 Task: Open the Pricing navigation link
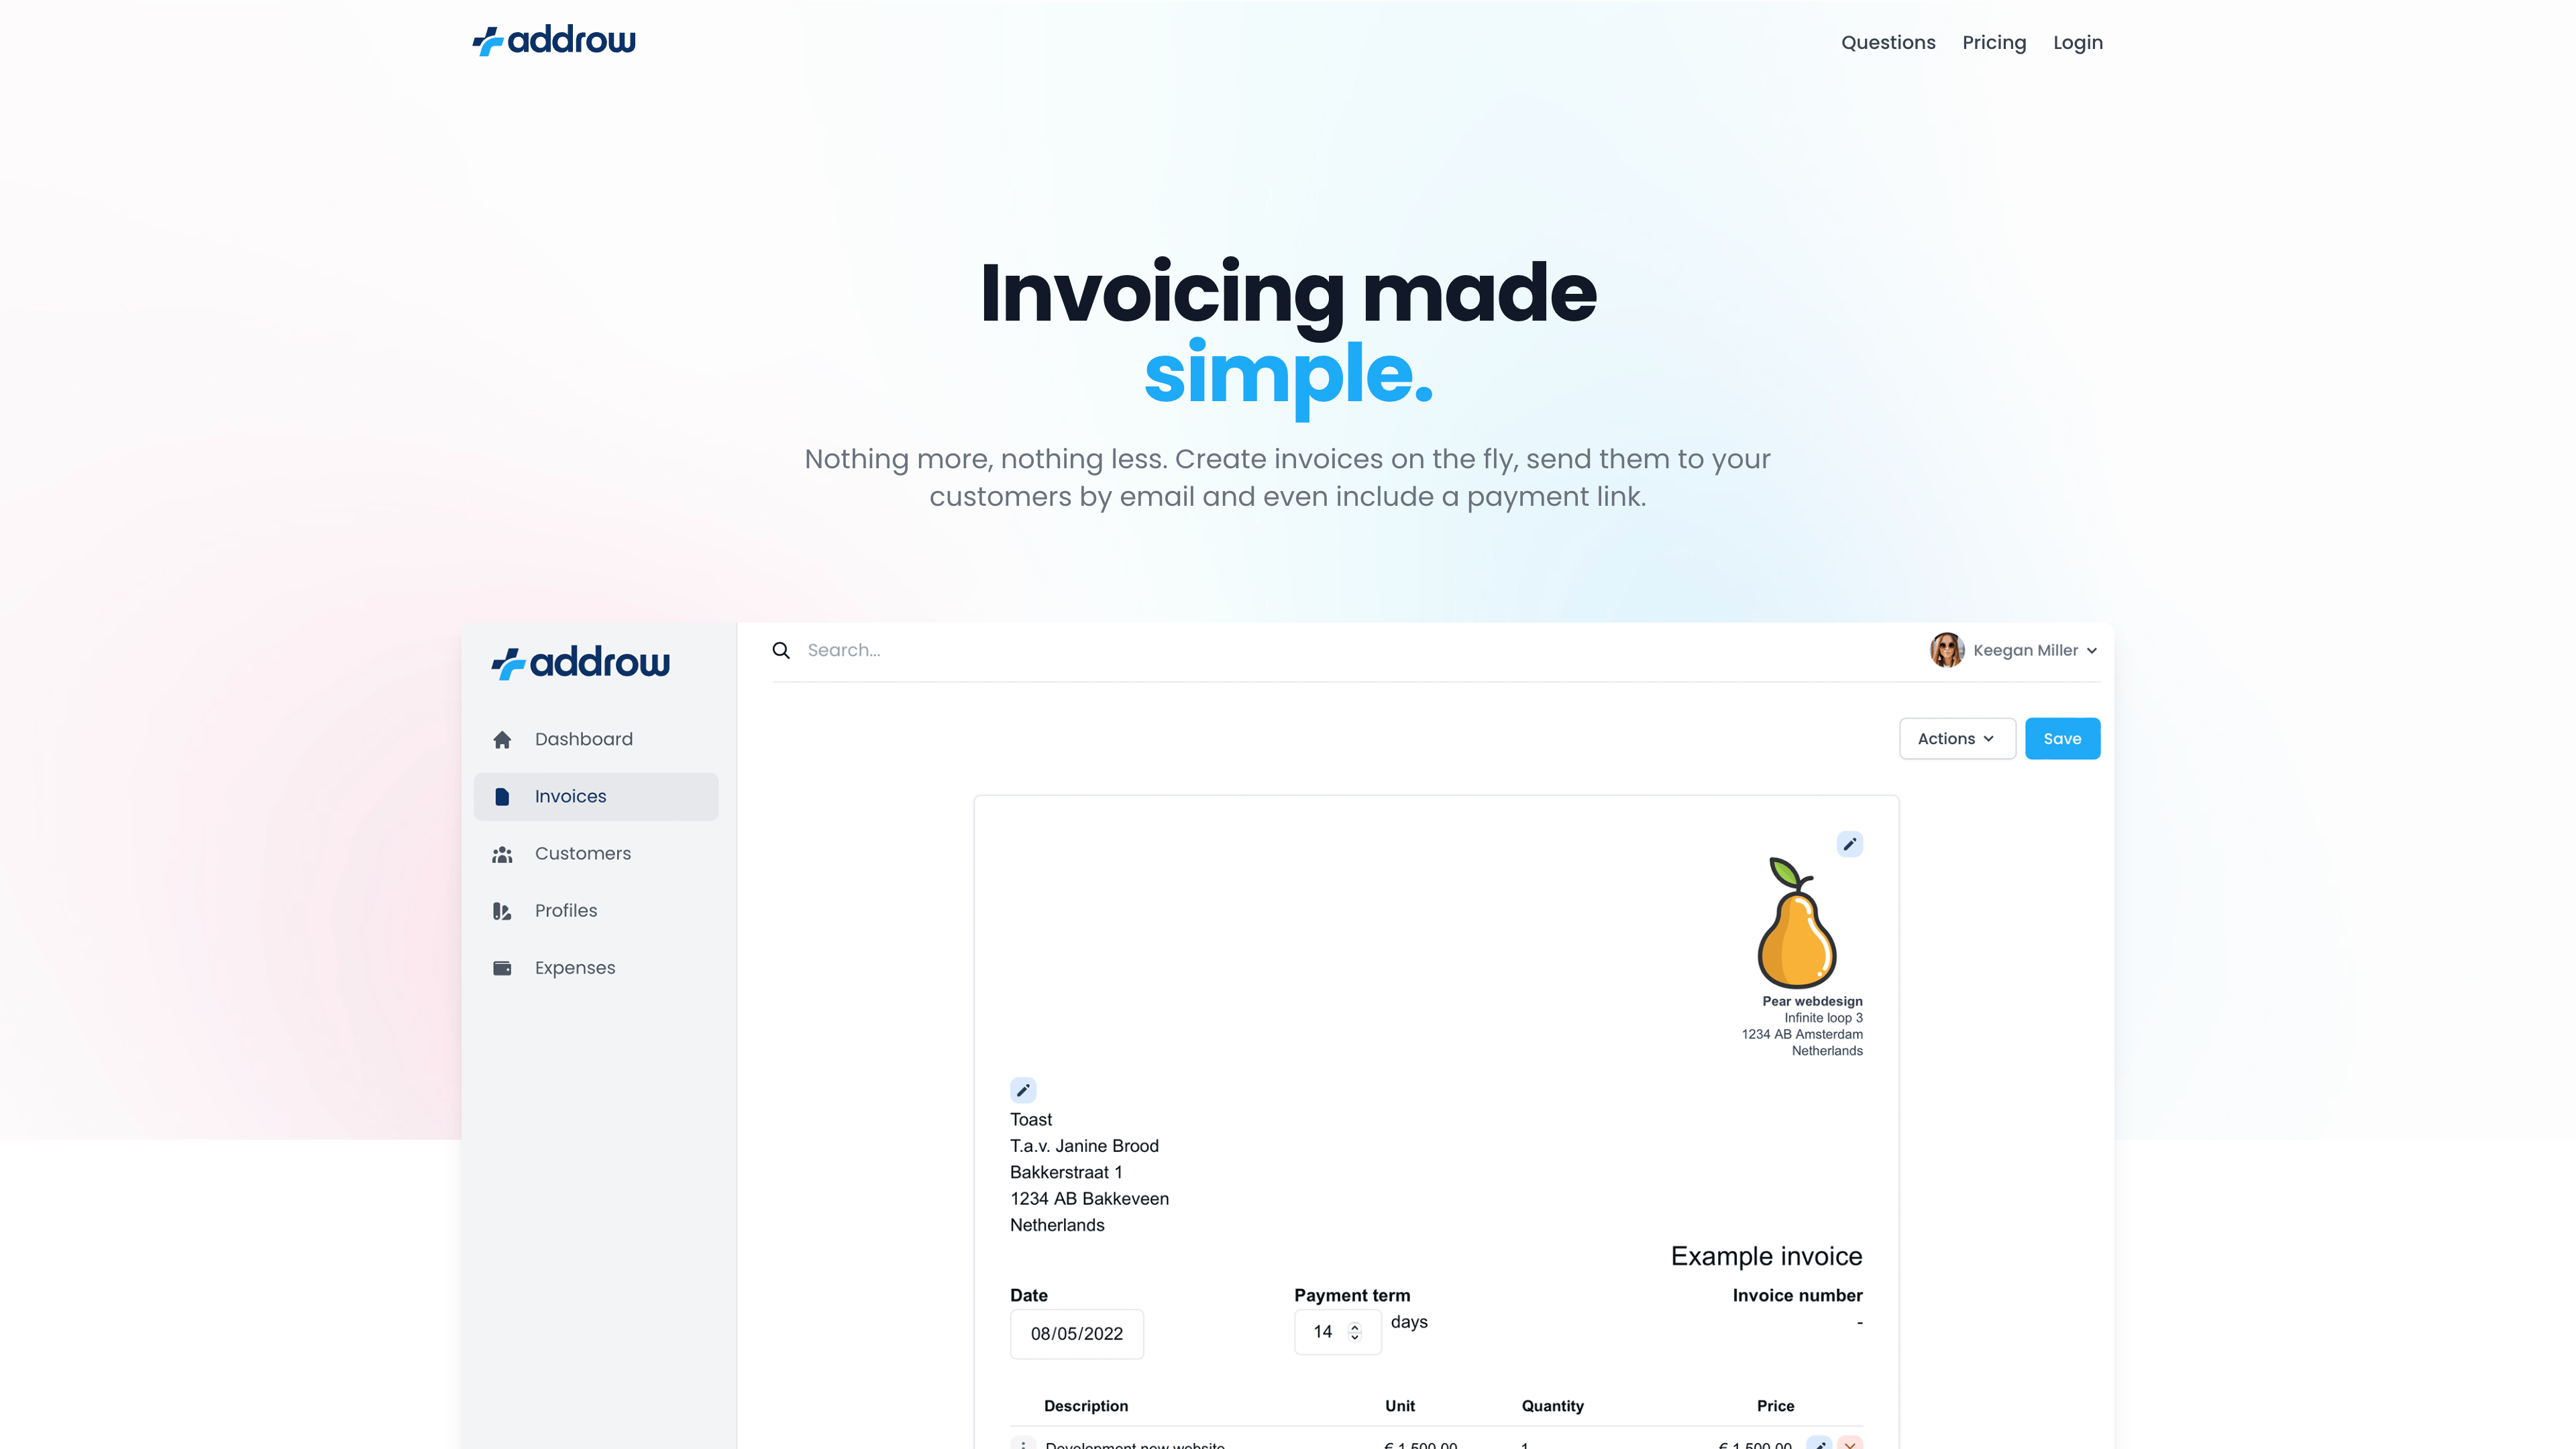pos(1992,42)
